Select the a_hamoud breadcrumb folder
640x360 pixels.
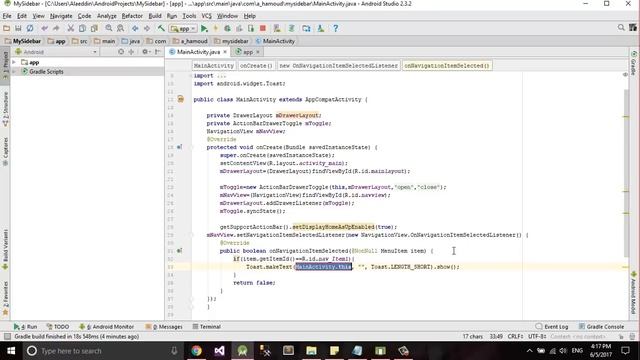pyautogui.click(x=190, y=41)
